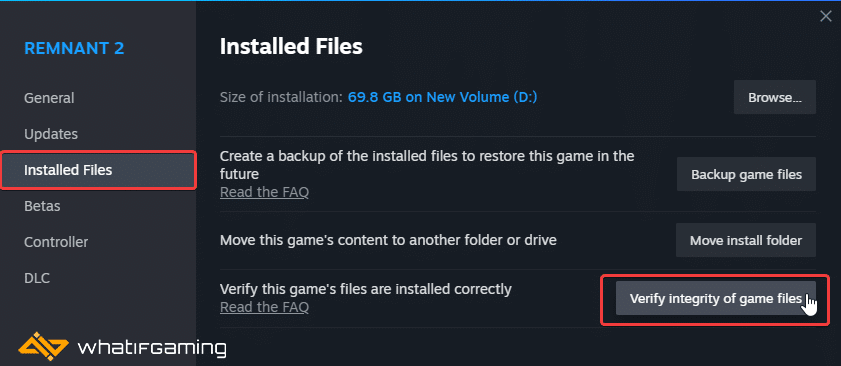Open the Controller settings tab
The width and height of the screenshot is (841, 366).
tap(56, 242)
